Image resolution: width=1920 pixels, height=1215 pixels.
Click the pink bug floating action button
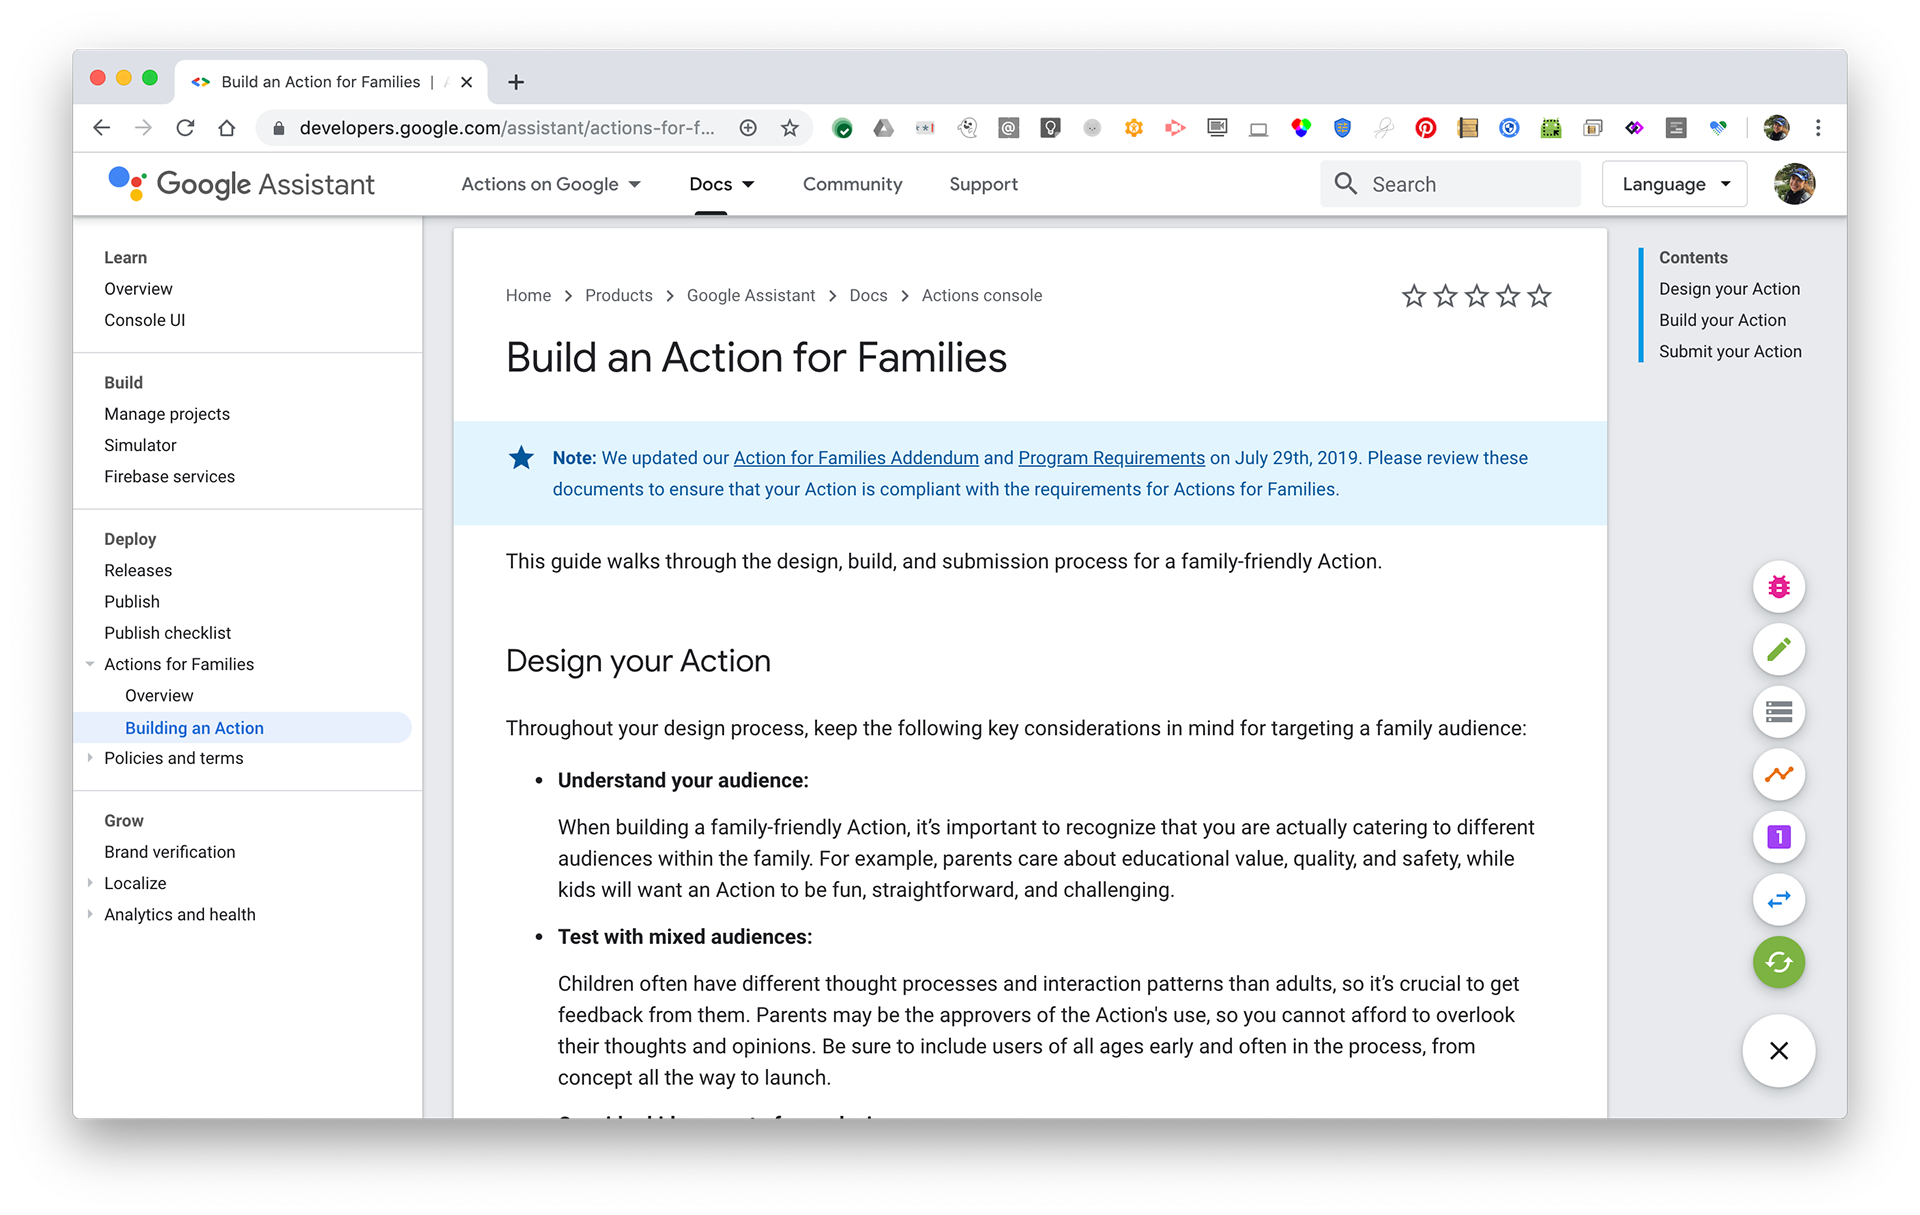1778,587
